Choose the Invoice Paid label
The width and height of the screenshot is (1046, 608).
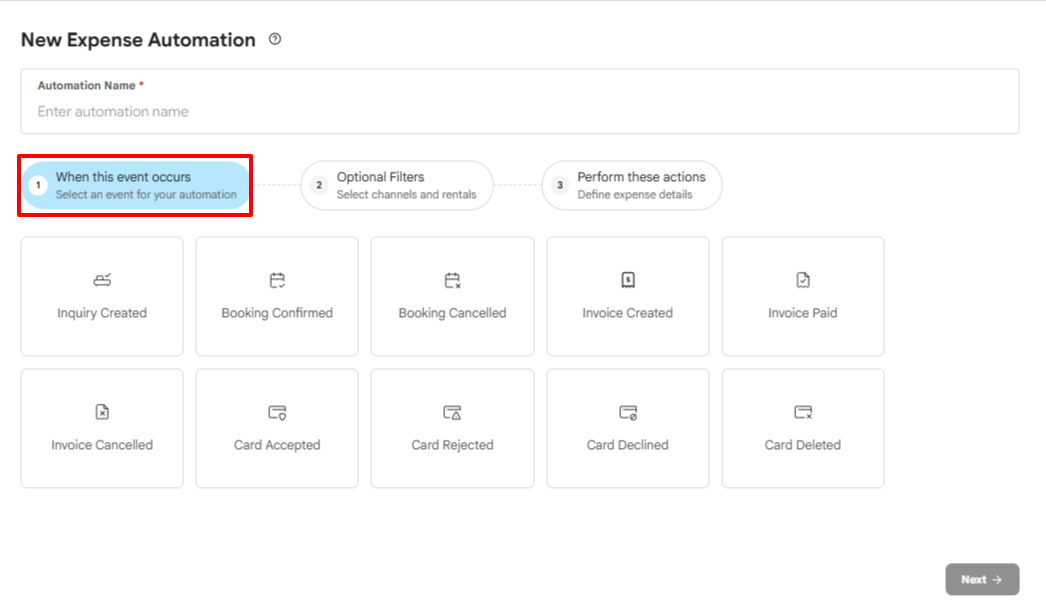pyautogui.click(x=803, y=313)
